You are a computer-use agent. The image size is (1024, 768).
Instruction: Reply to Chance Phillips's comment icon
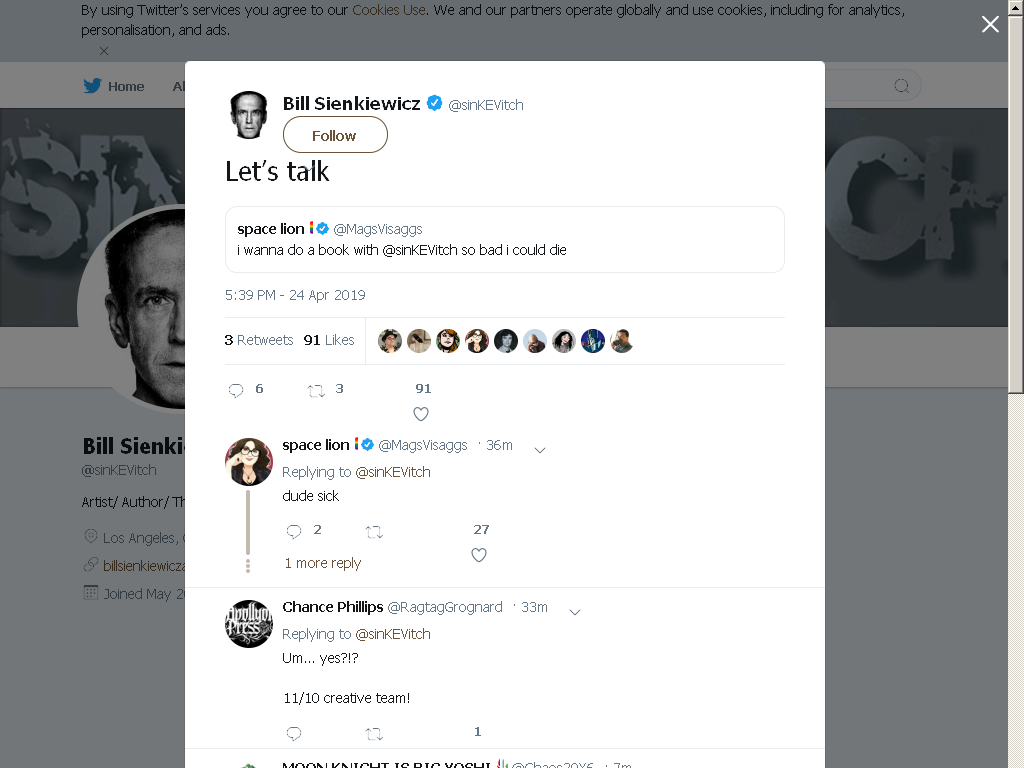coord(294,733)
